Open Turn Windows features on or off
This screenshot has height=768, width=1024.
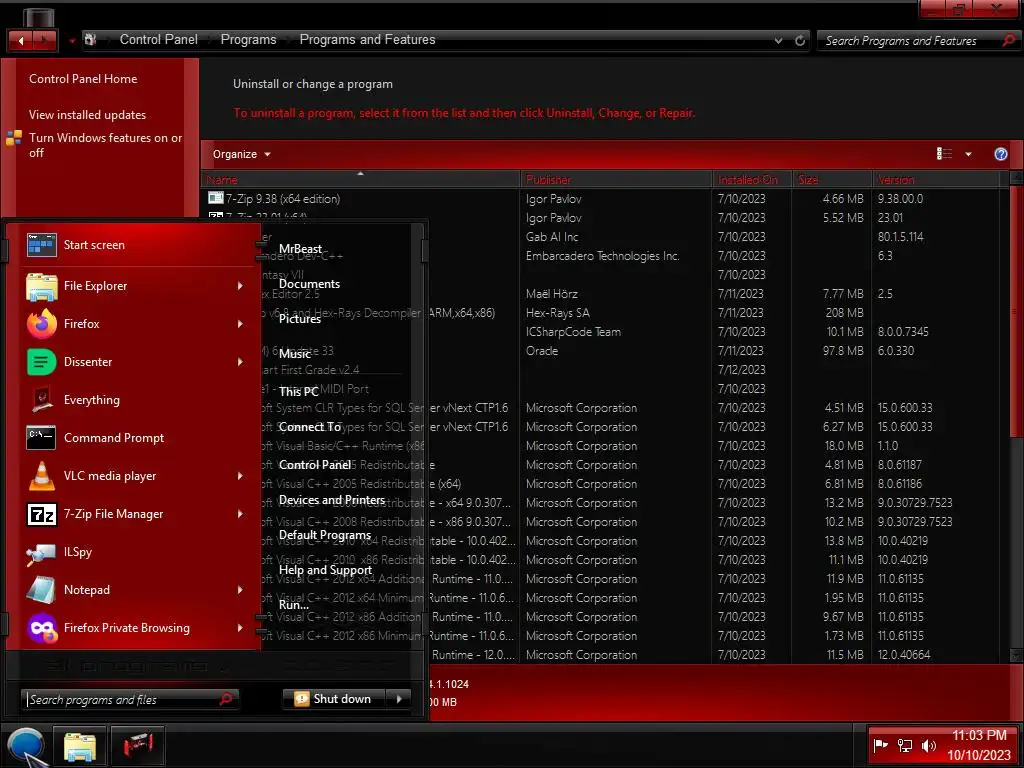click(105, 145)
